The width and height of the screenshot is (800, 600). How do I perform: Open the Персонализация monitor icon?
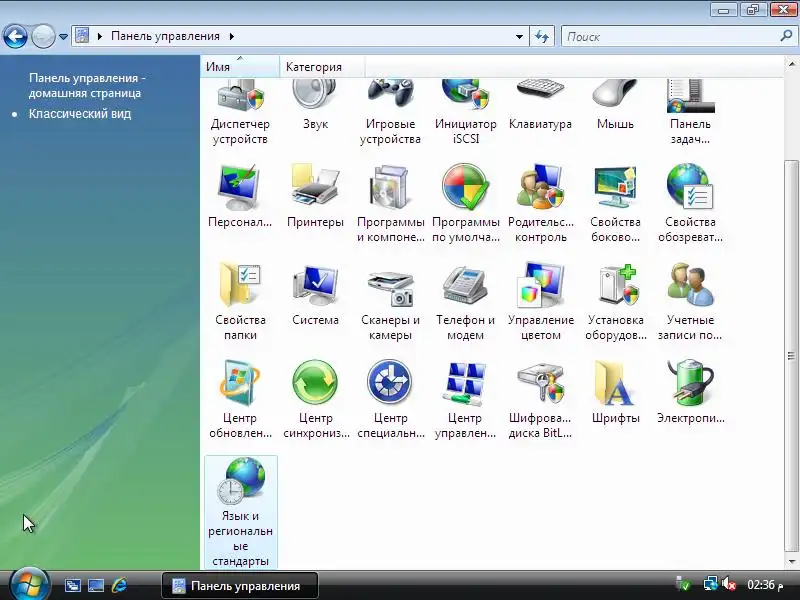coord(240,187)
